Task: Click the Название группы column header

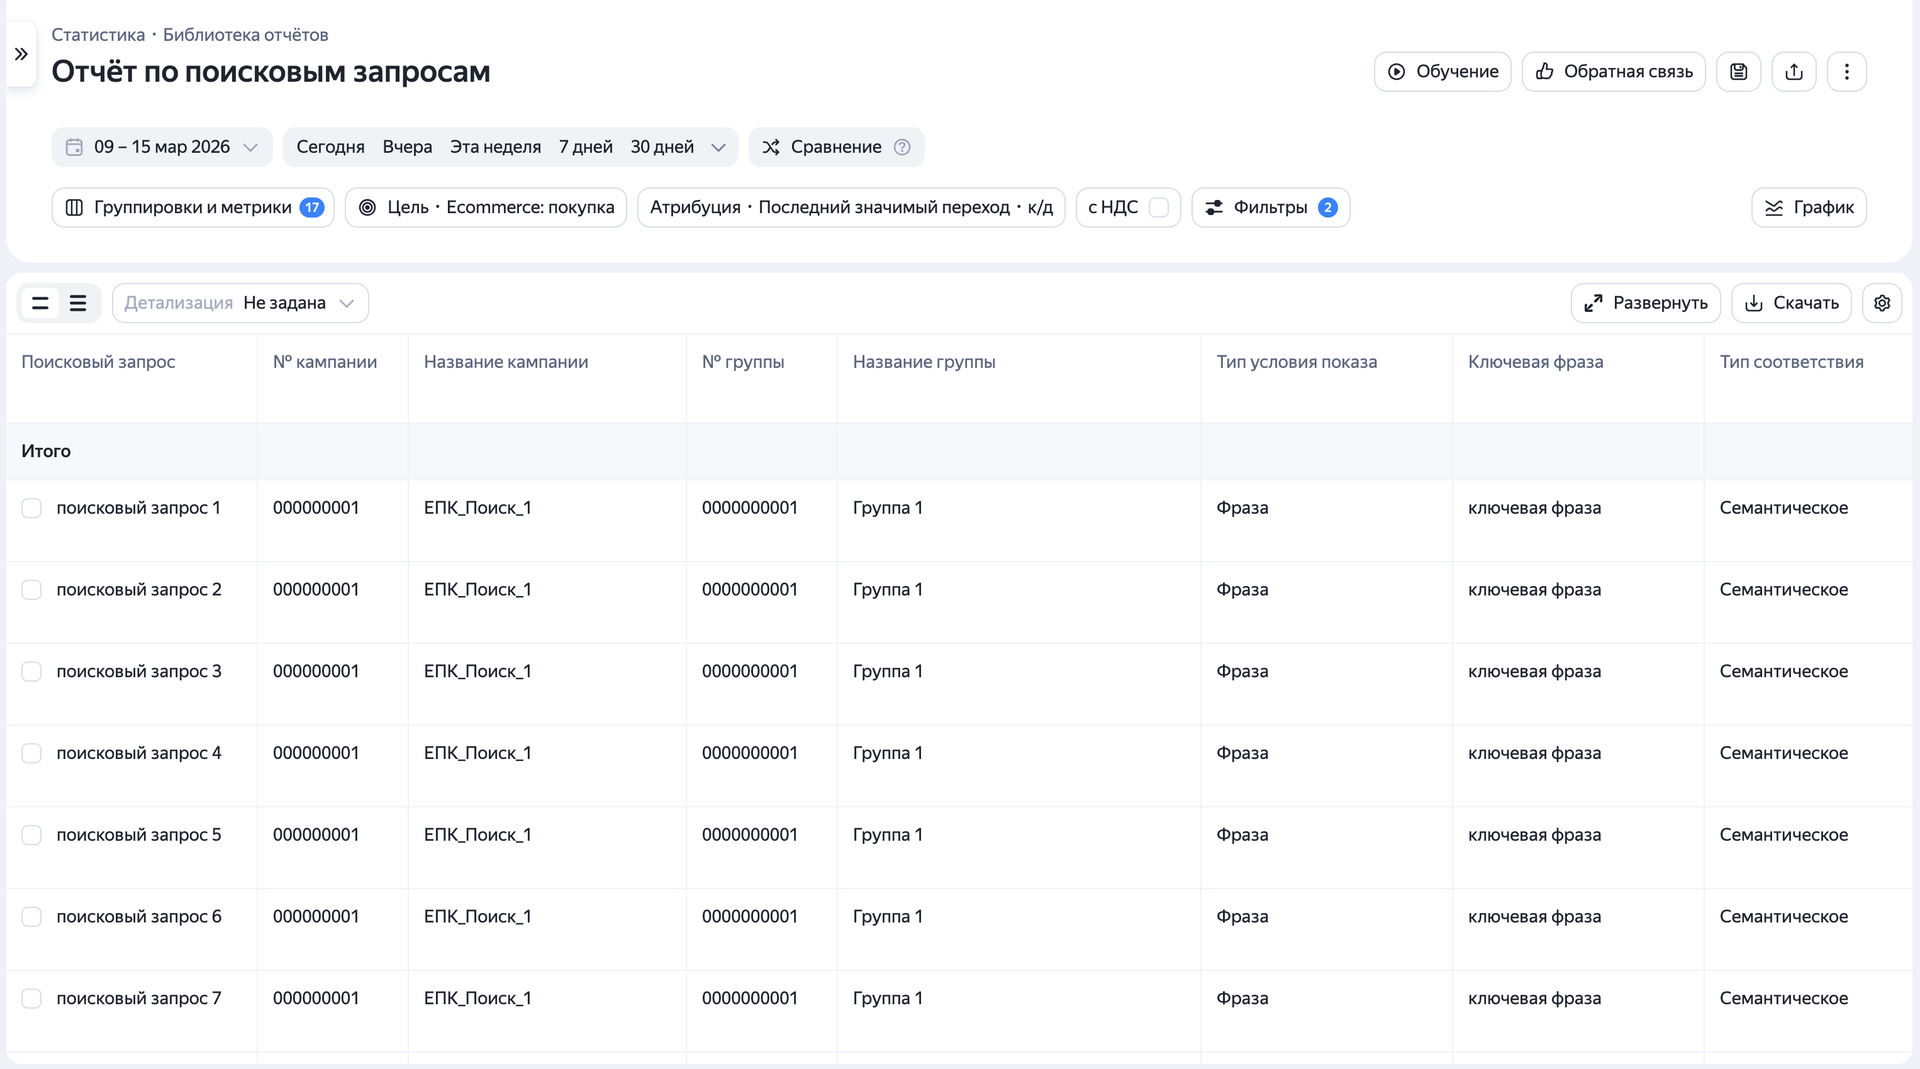Action: tap(924, 362)
